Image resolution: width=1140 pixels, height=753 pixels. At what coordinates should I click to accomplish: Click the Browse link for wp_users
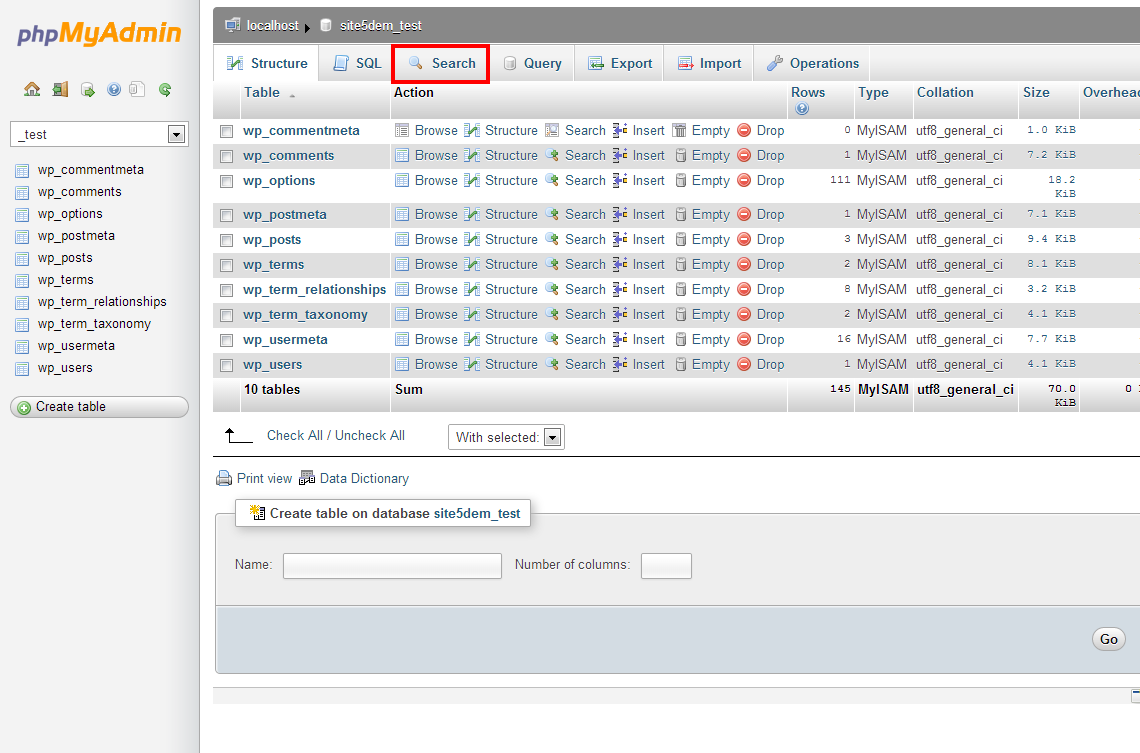(436, 364)
